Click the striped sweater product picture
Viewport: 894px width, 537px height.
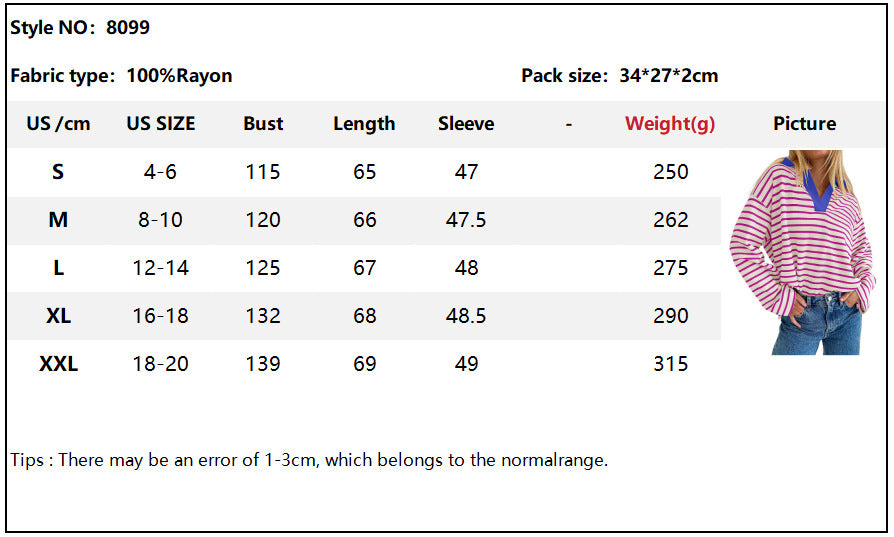click(802, 253)
